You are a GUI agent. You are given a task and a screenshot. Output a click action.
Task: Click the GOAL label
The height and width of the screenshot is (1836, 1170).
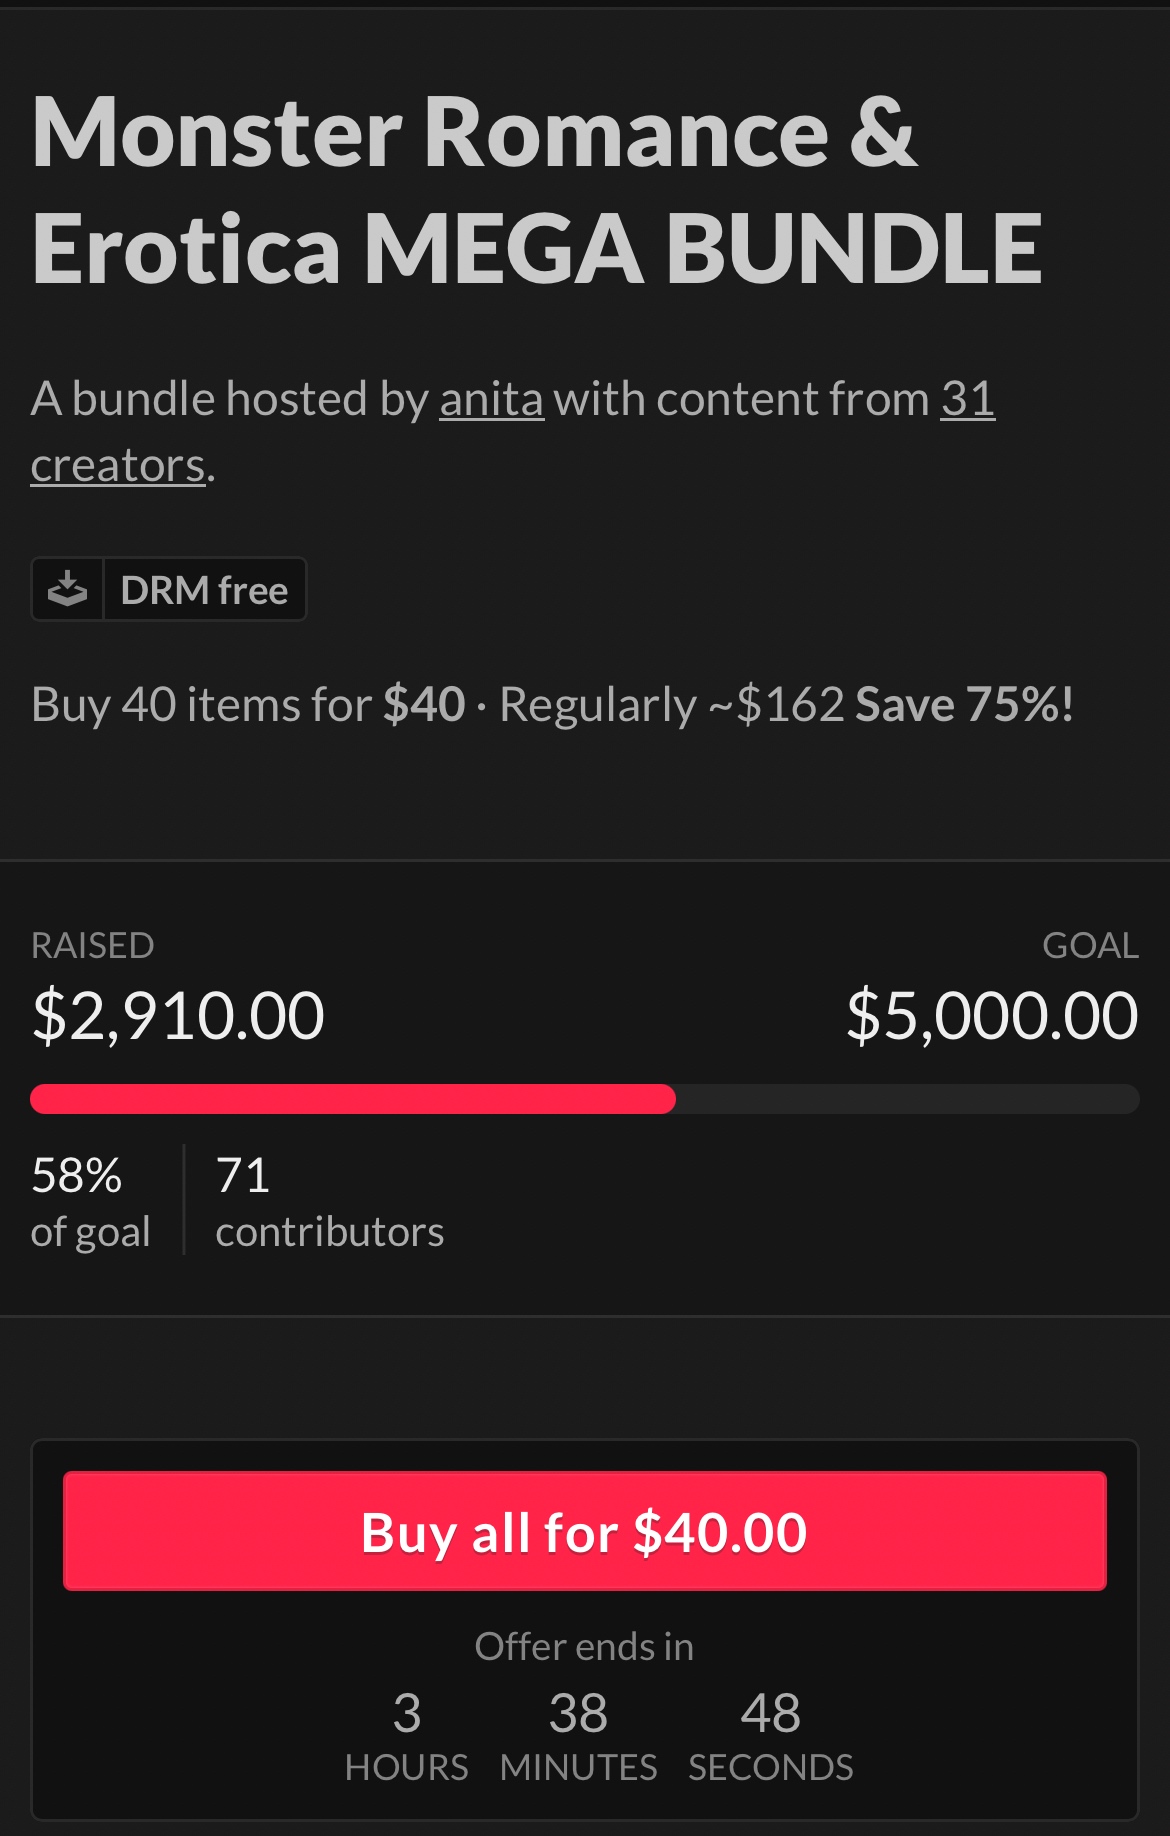(x=1090, y=945)
